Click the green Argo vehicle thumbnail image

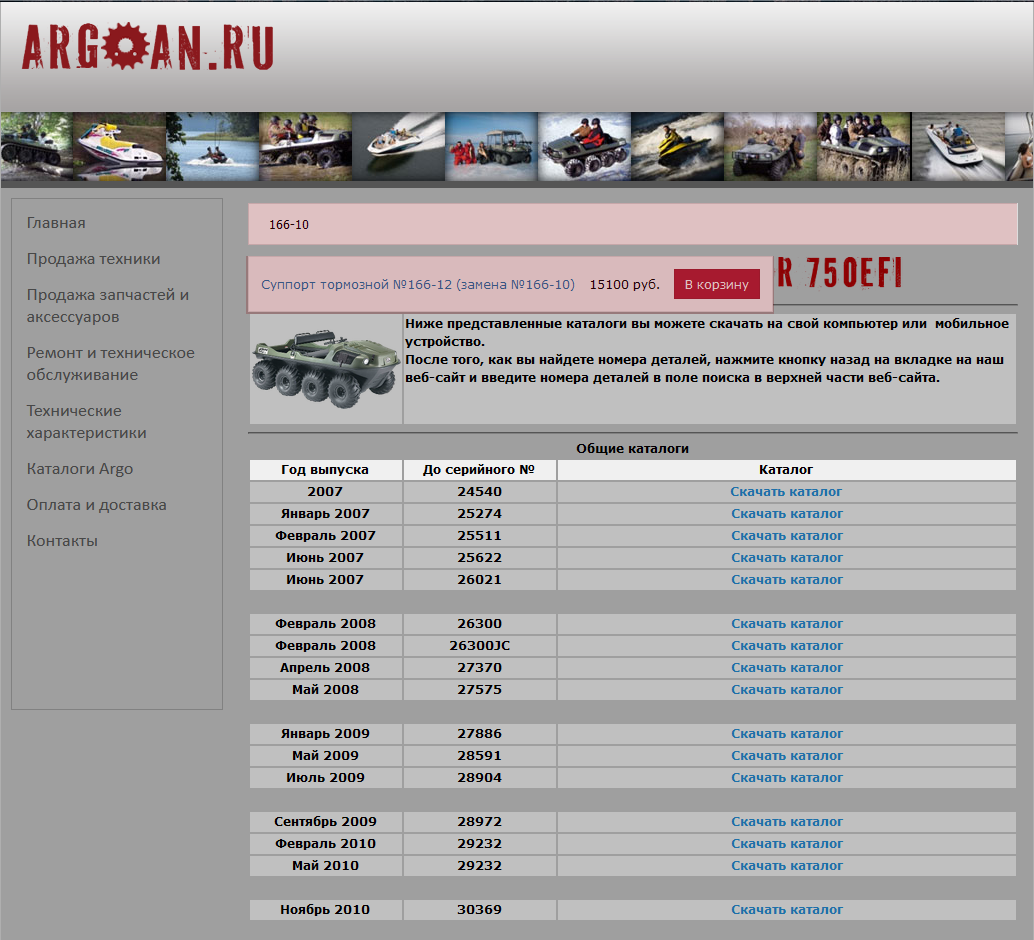(x=325, y=368)
